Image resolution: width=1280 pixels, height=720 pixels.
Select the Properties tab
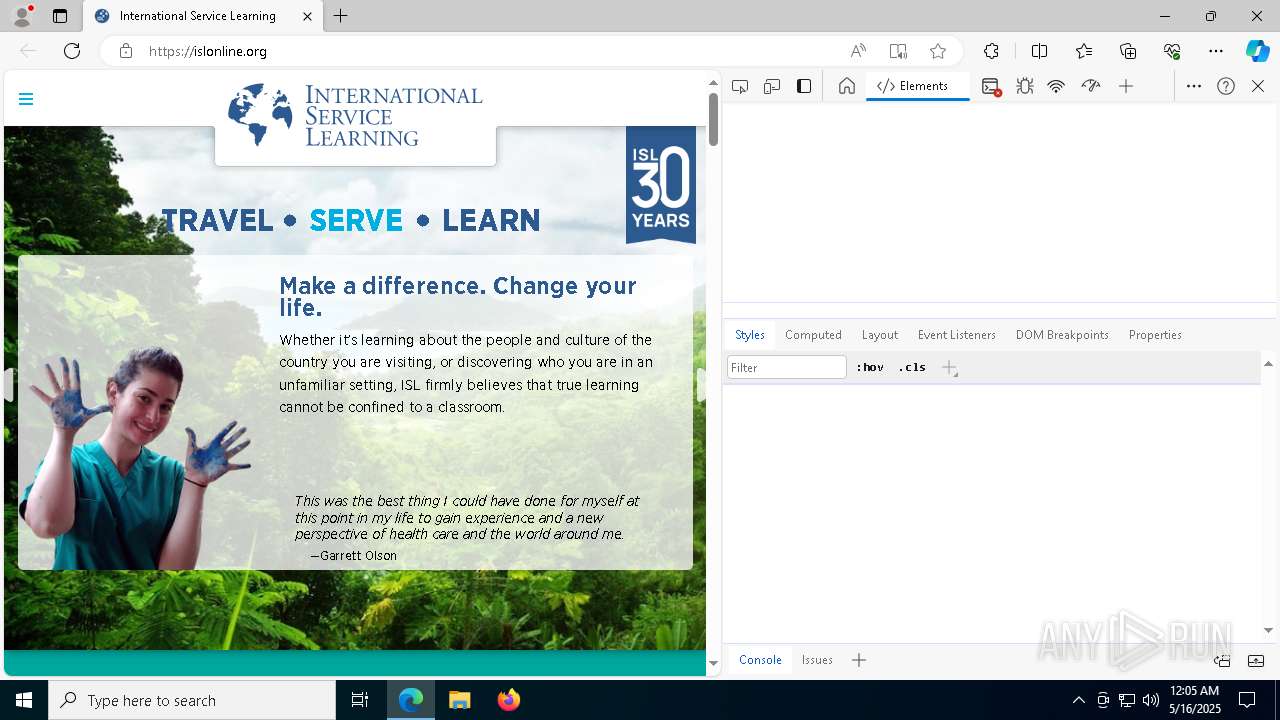coord(1155,335)
